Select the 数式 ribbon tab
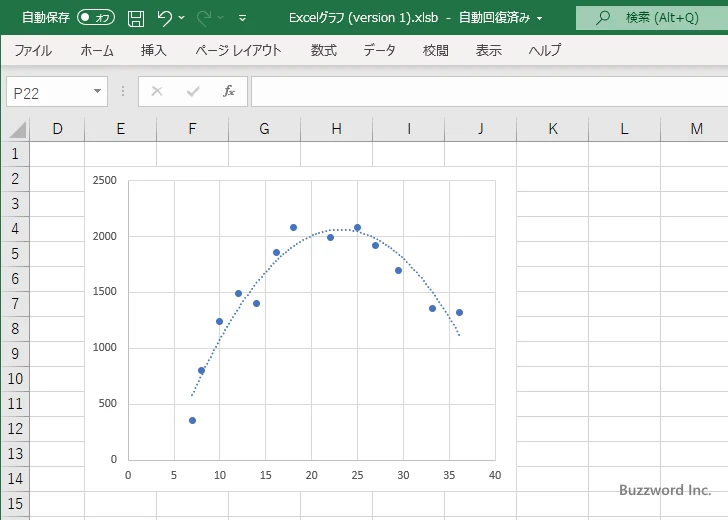The width and height of the screenshot is (728, 520). [x=323, y=50]
